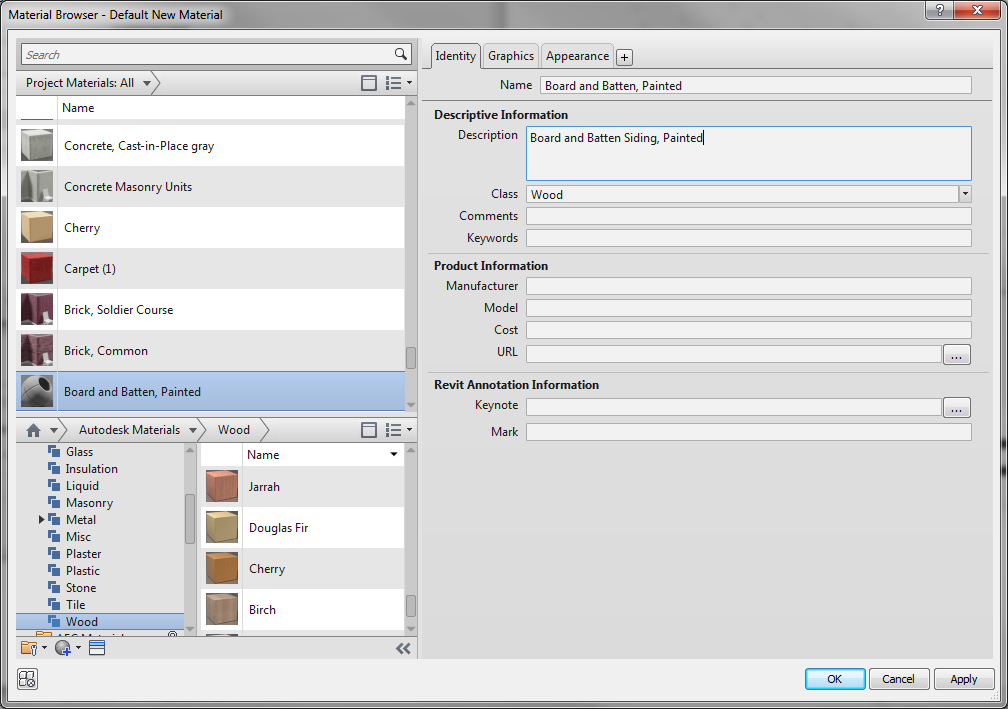1008x709 pixels.
Task: Open Autodesk library list view options icon
Action: coord(399,430)
